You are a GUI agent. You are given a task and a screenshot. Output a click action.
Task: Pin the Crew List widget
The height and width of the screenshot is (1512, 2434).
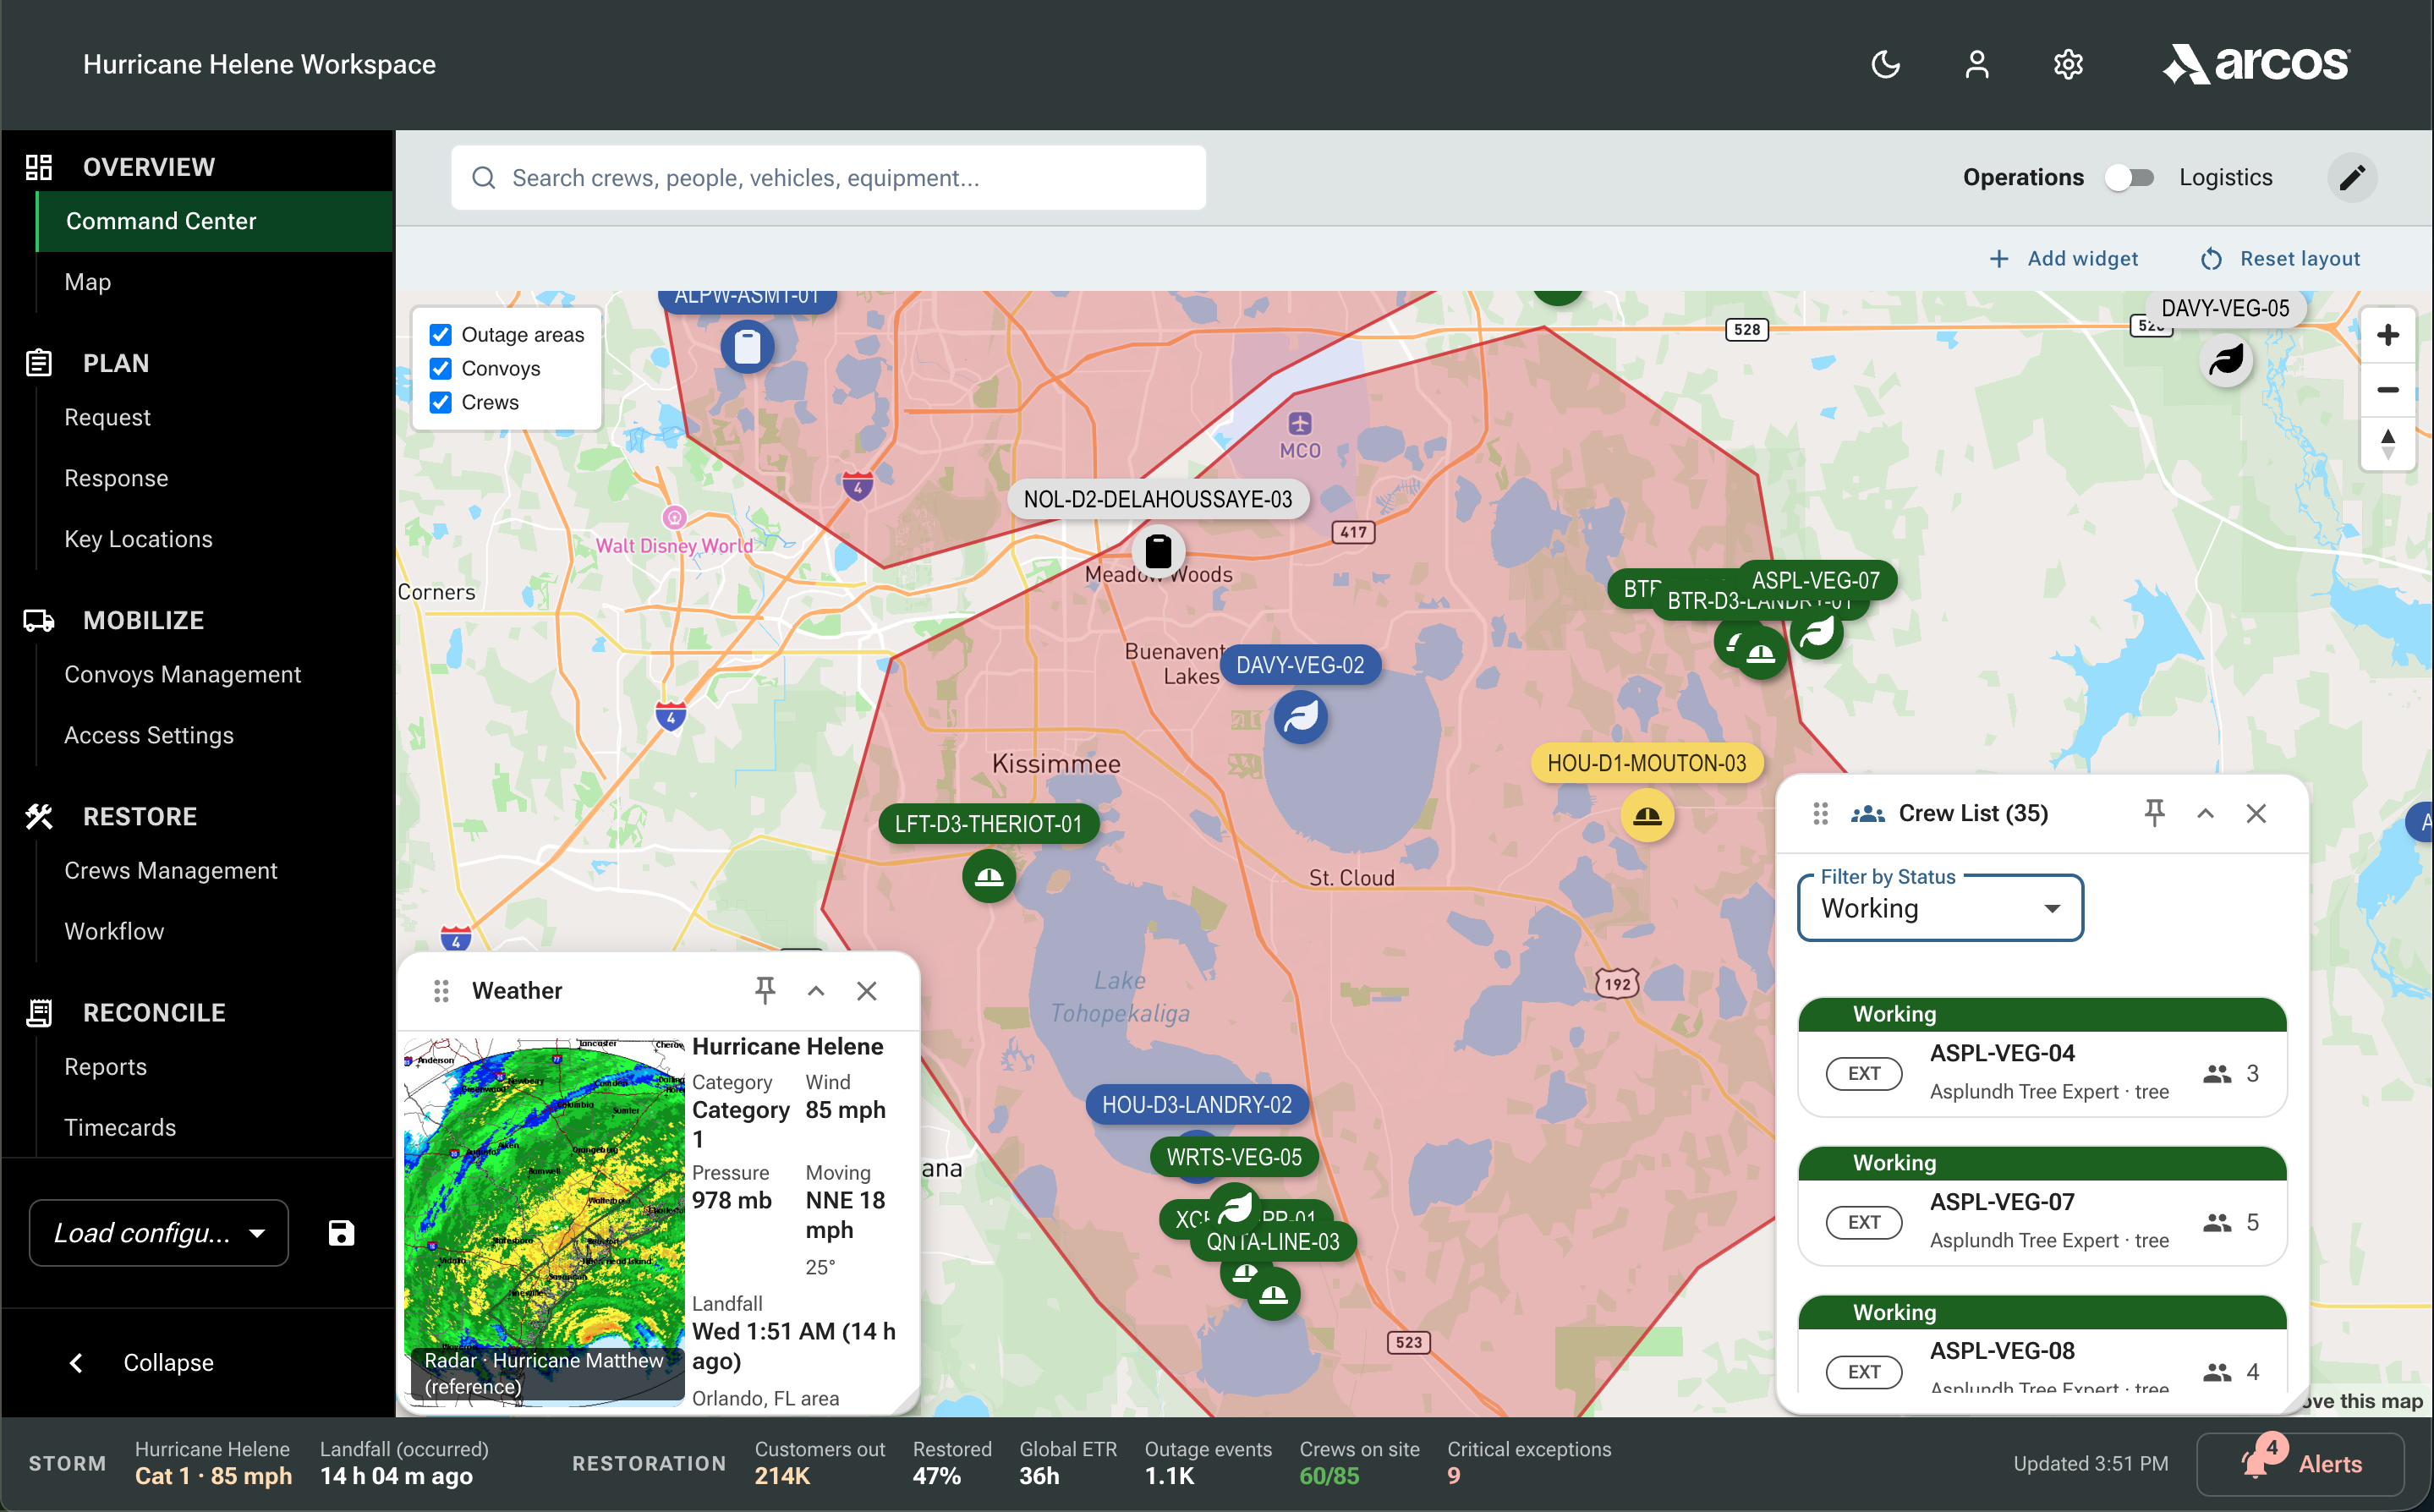[x=2154, y=813]
